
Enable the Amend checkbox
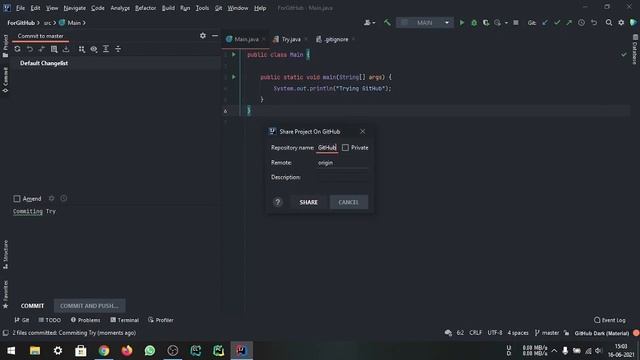click(17, 199)
